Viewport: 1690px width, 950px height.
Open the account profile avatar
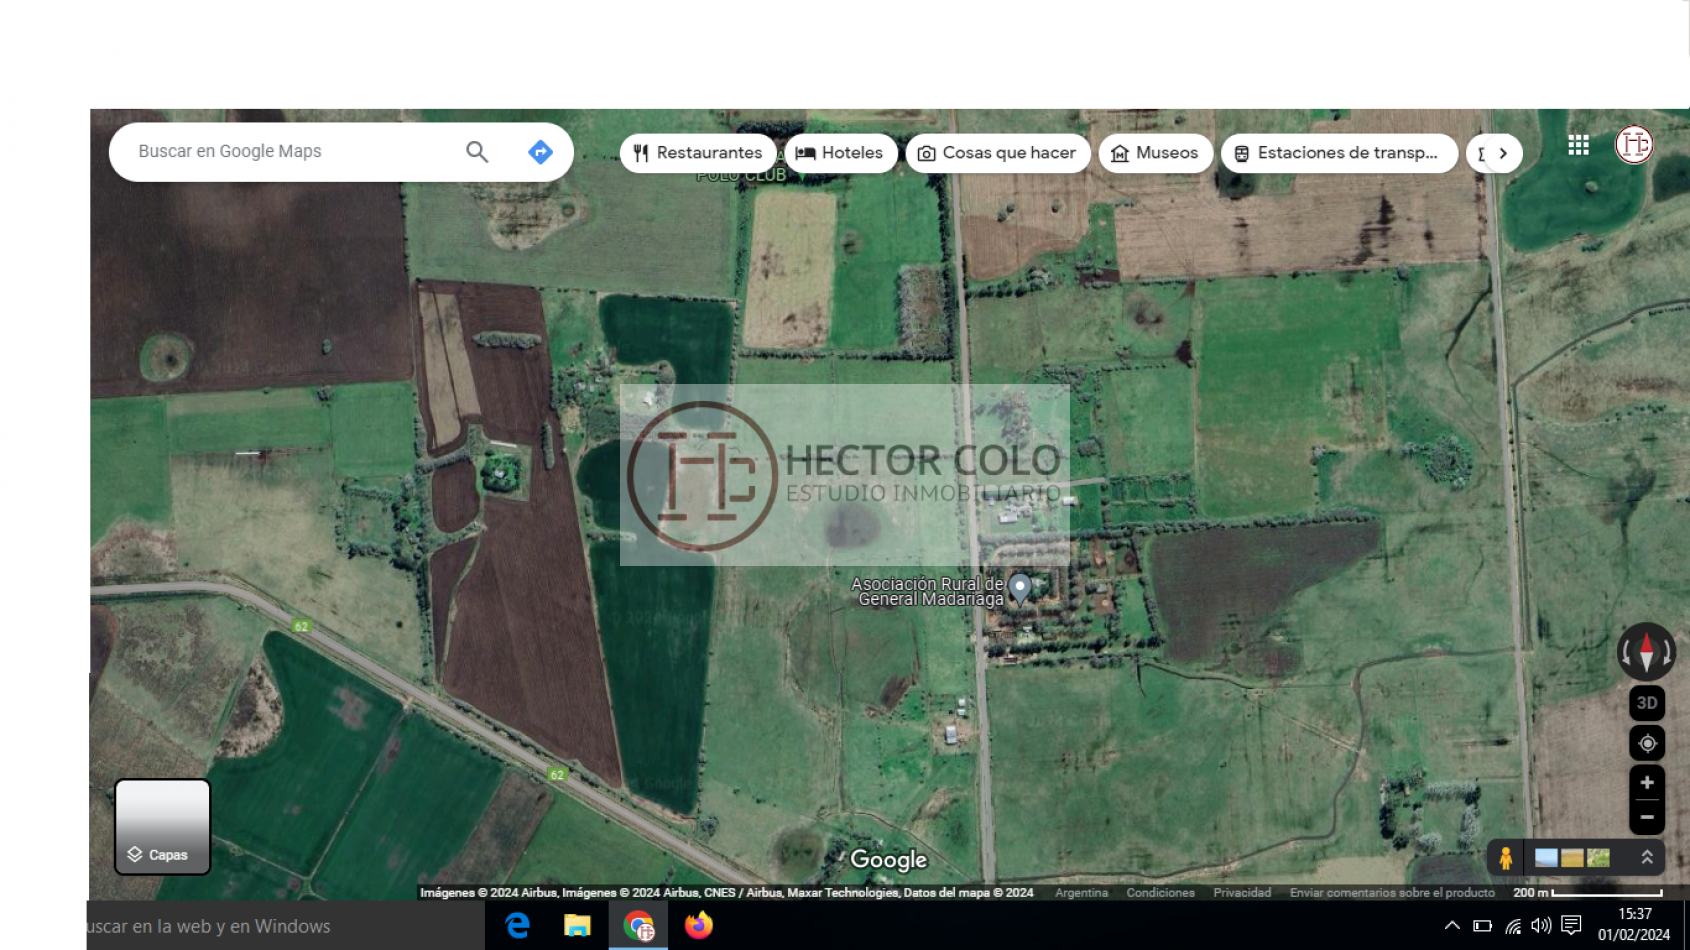pos(1634,145)
